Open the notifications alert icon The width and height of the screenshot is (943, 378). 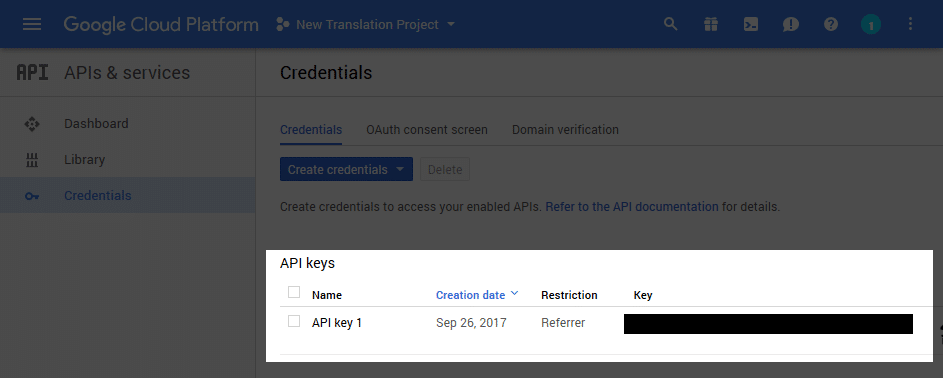point(790,24)
